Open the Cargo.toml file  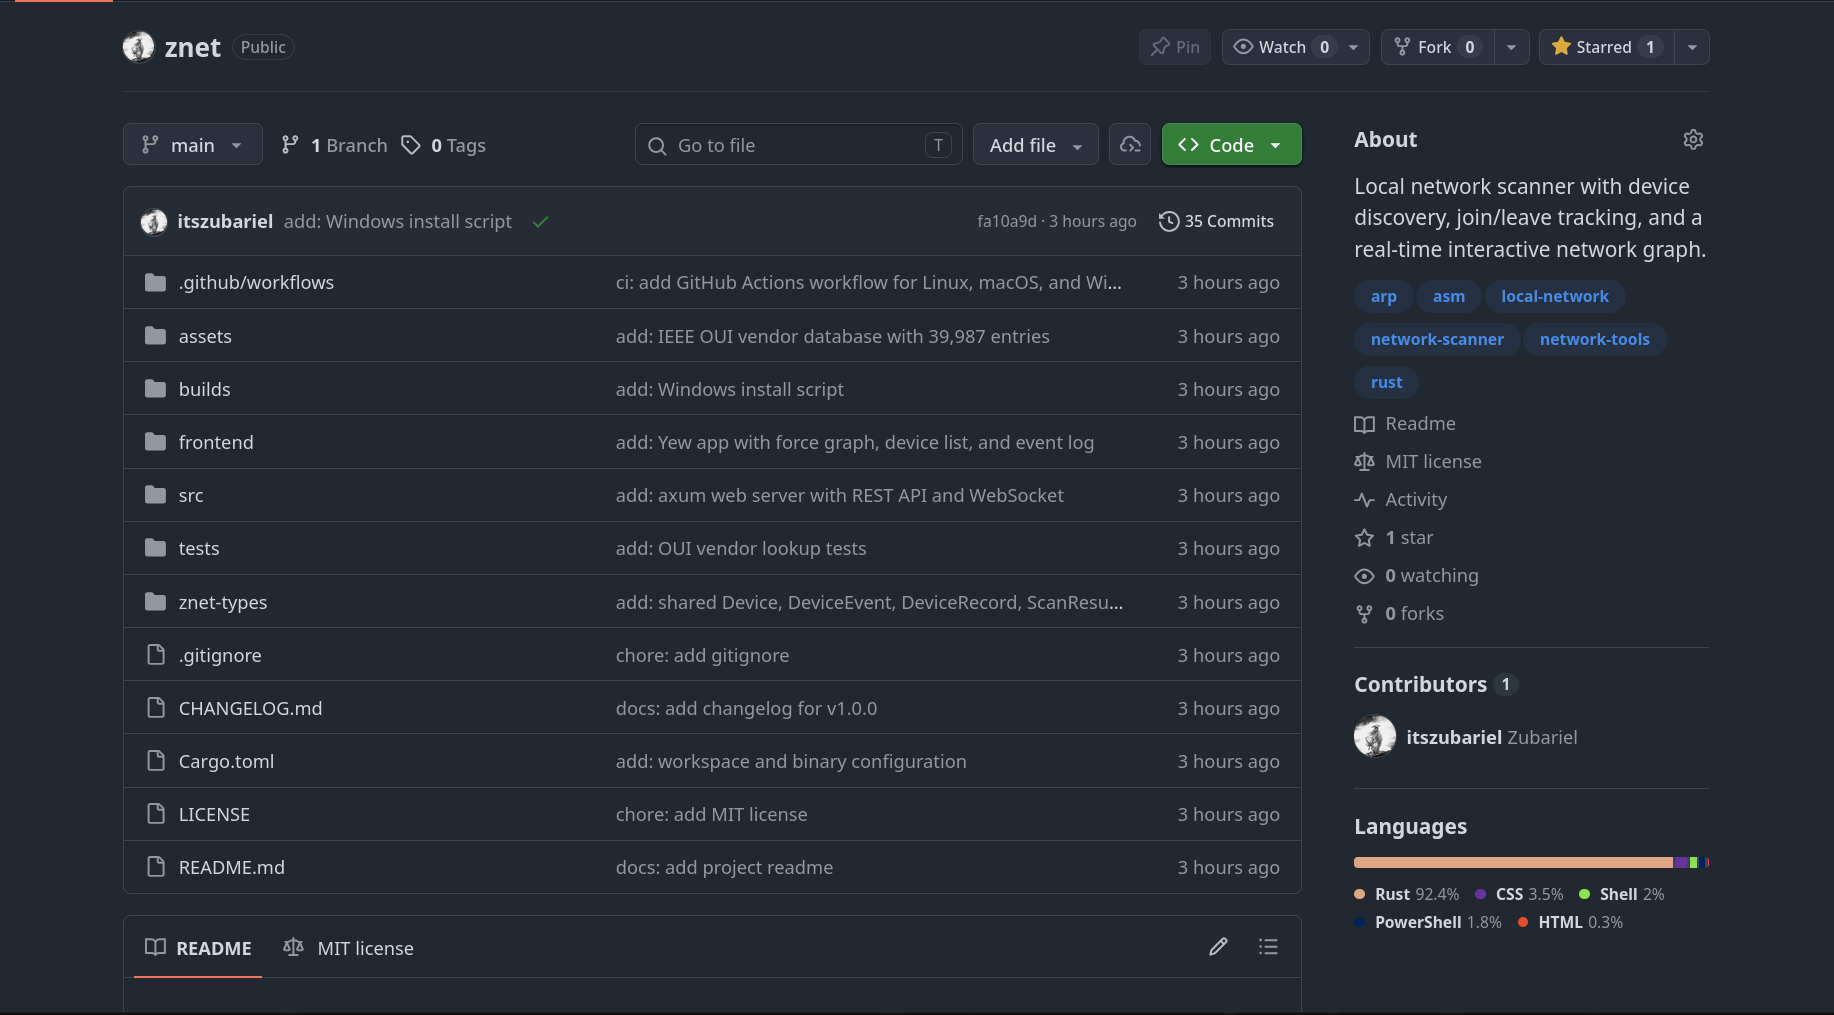click(226, 762)
